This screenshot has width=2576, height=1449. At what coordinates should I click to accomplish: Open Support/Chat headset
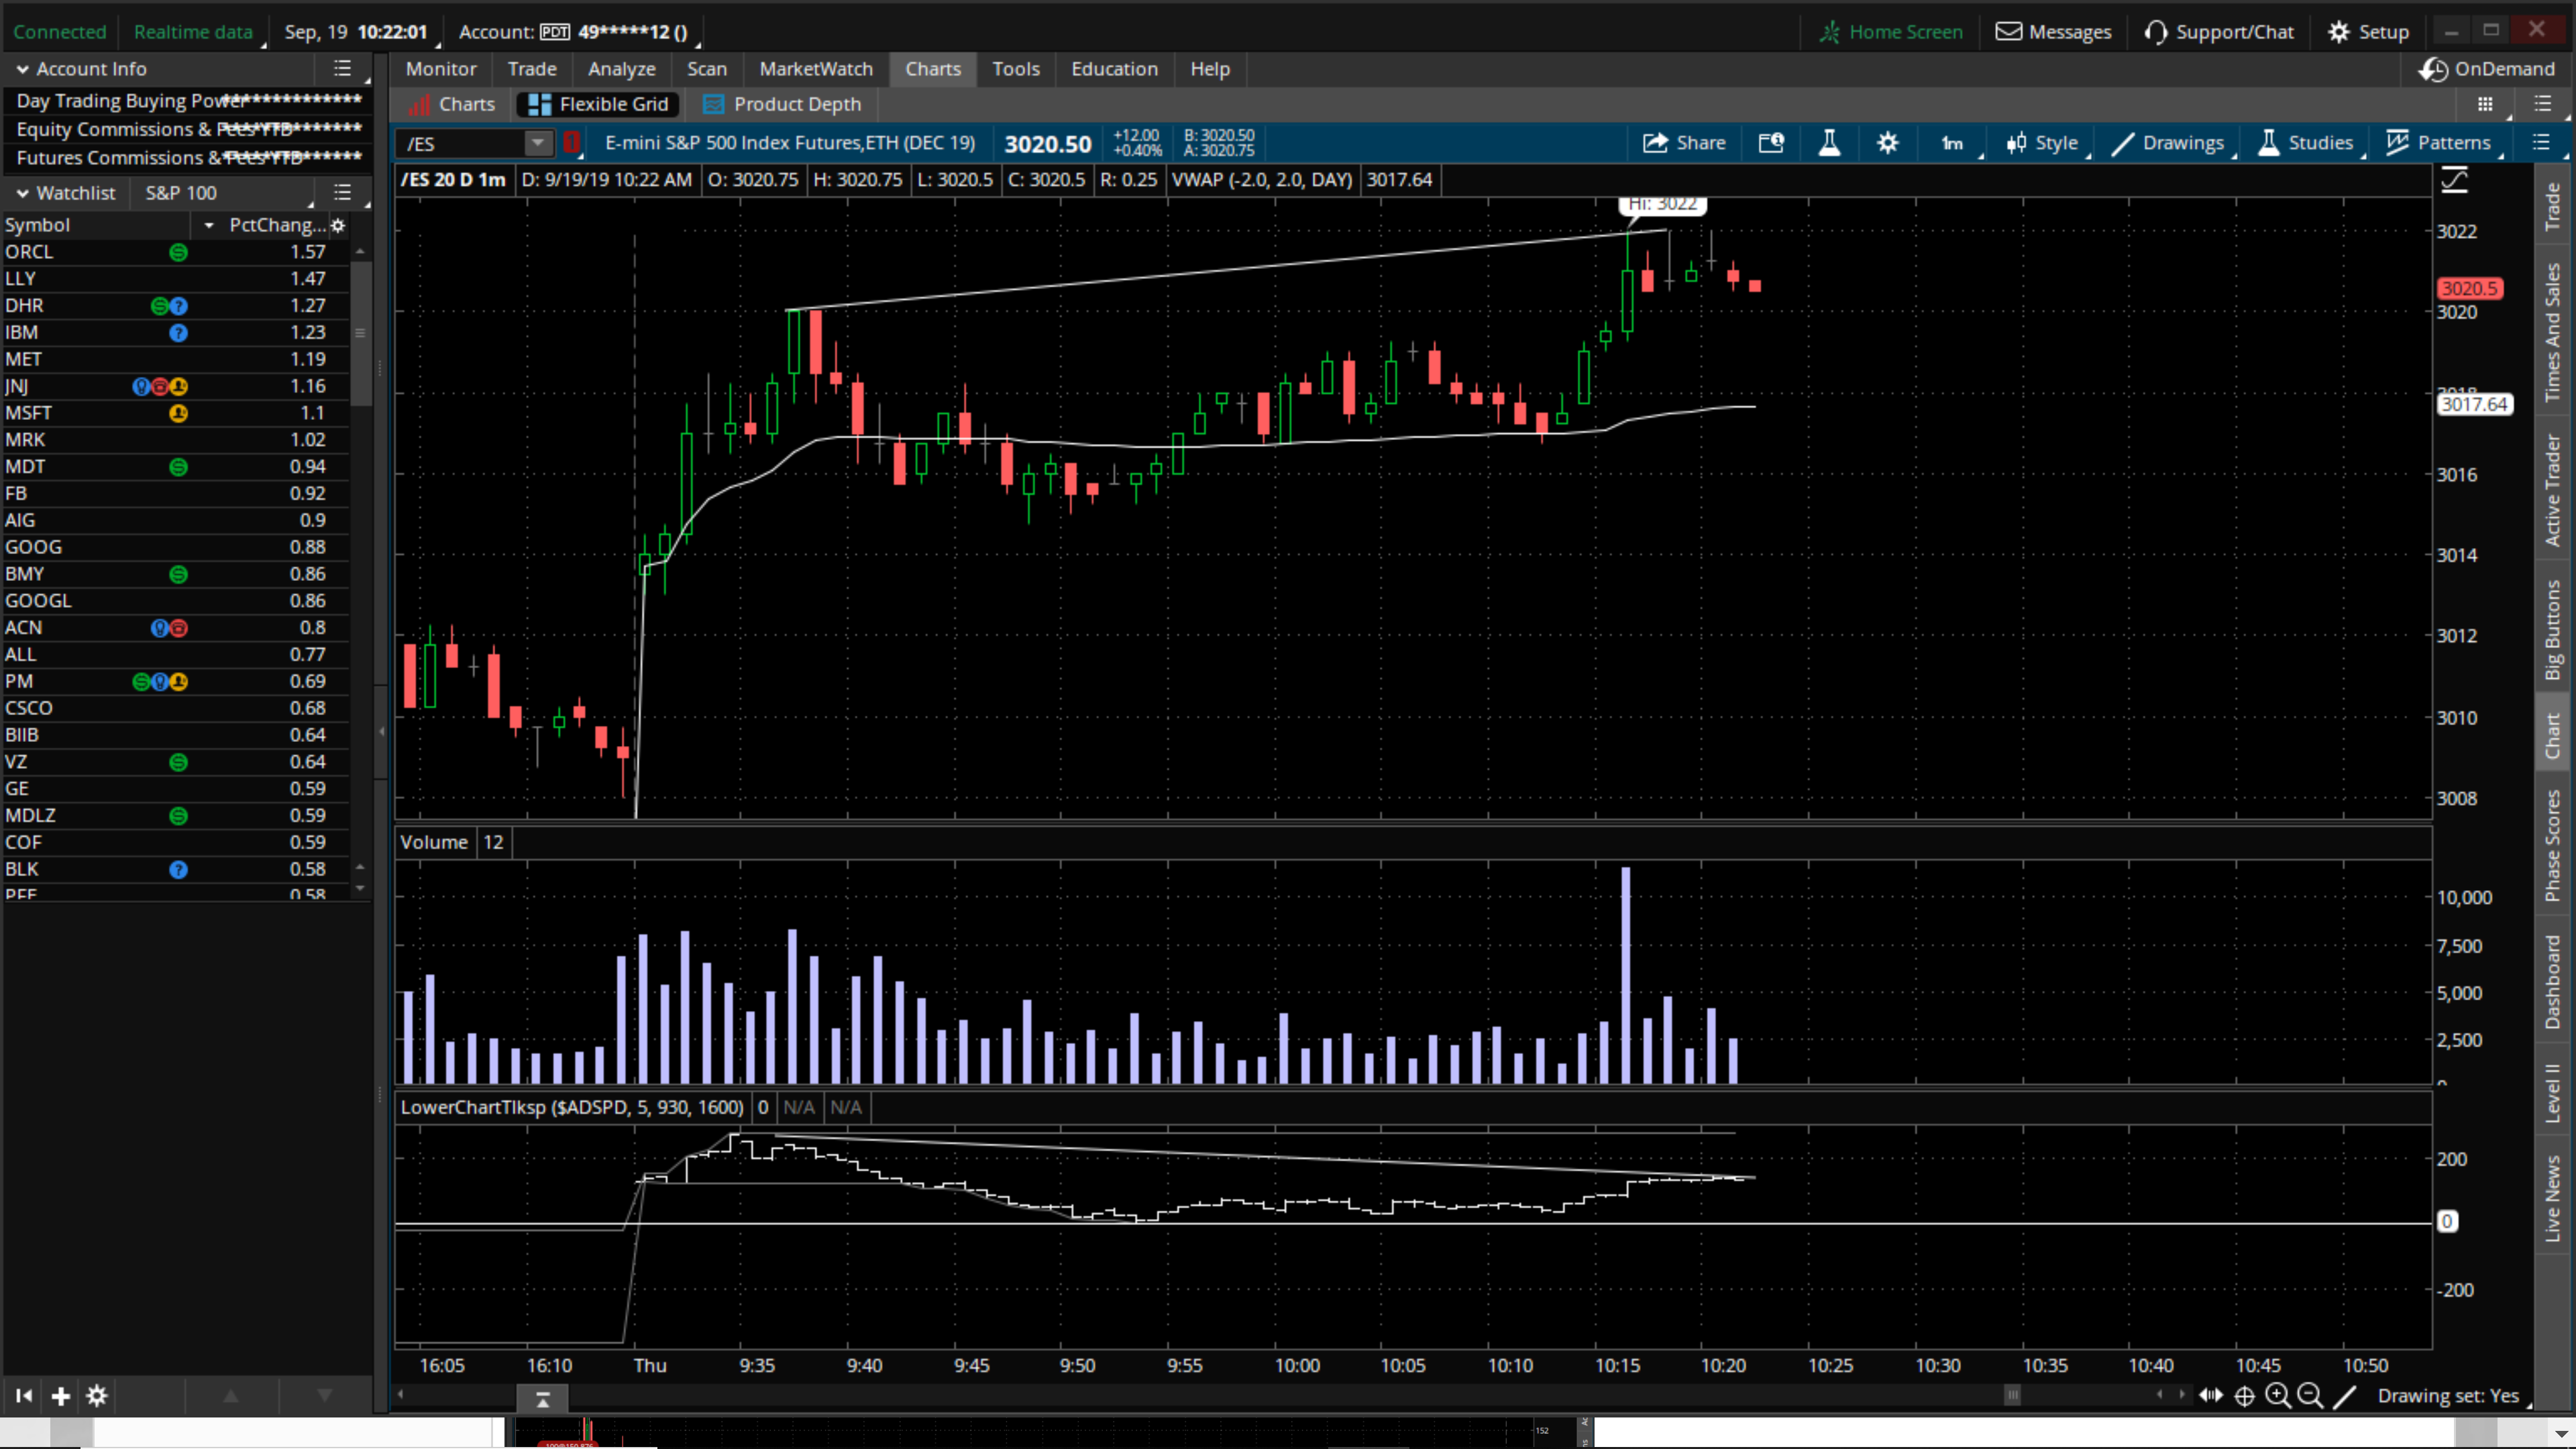click(2219, 32)
